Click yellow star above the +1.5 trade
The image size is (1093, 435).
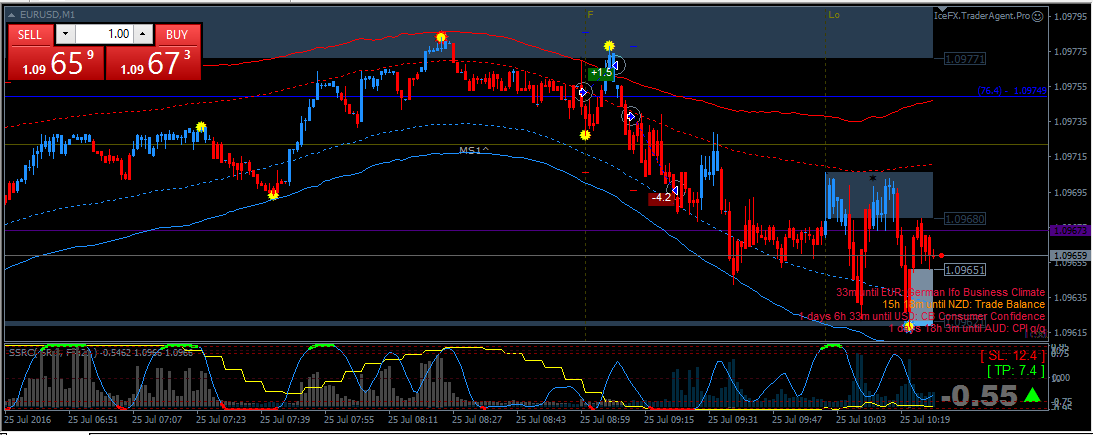(609, 46)
